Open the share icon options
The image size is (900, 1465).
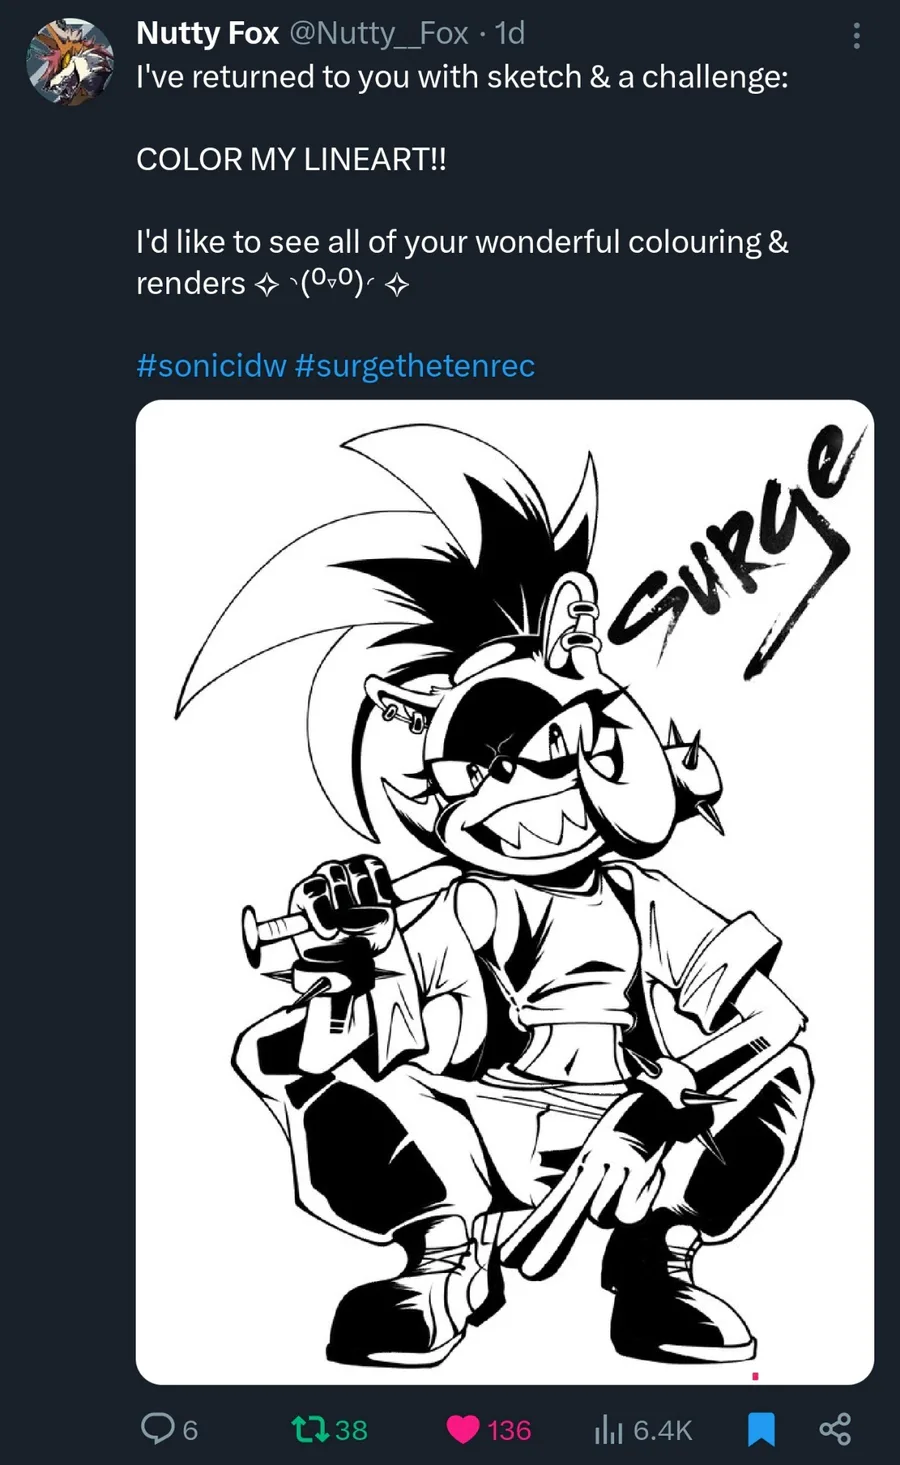coord(835,1429)
